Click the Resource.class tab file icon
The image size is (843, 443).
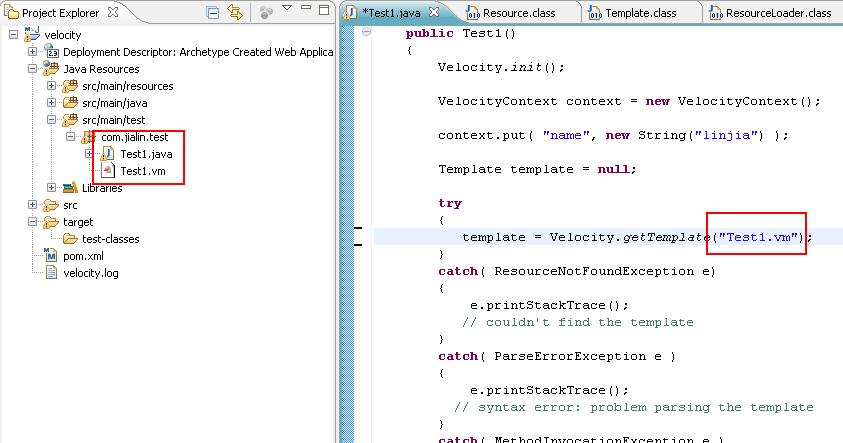[x=473, y=13]
